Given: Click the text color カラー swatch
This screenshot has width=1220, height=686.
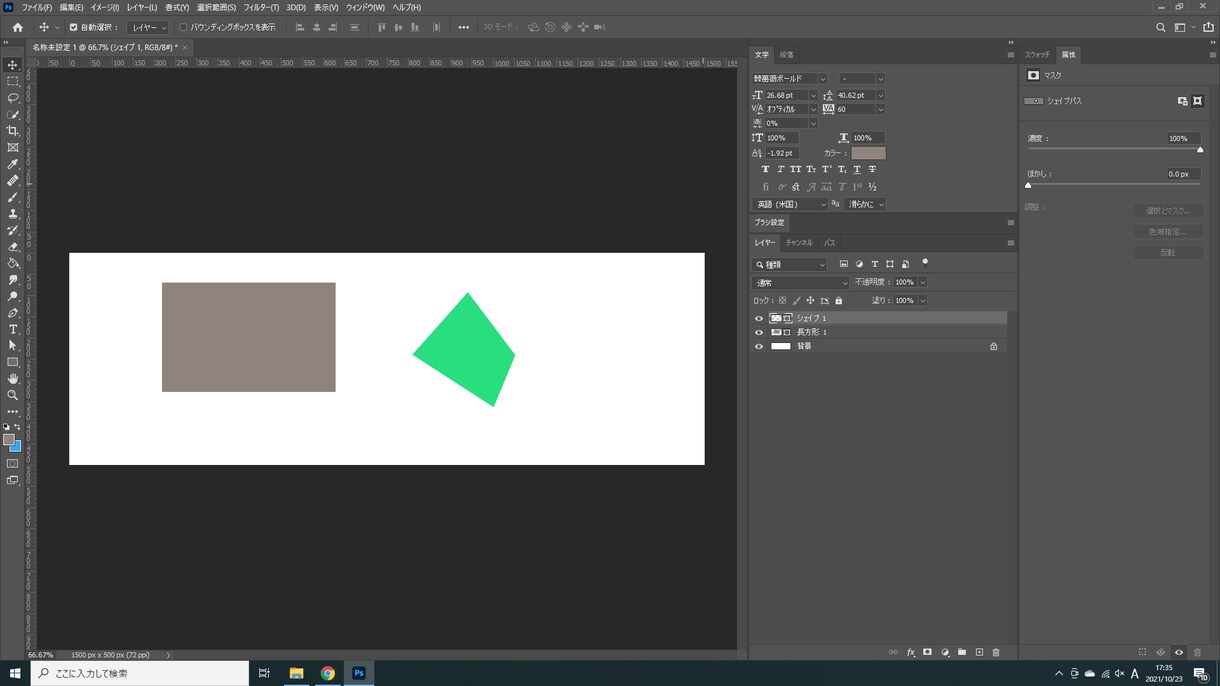Looking at the screenshot, I should [x=868, y=153].
